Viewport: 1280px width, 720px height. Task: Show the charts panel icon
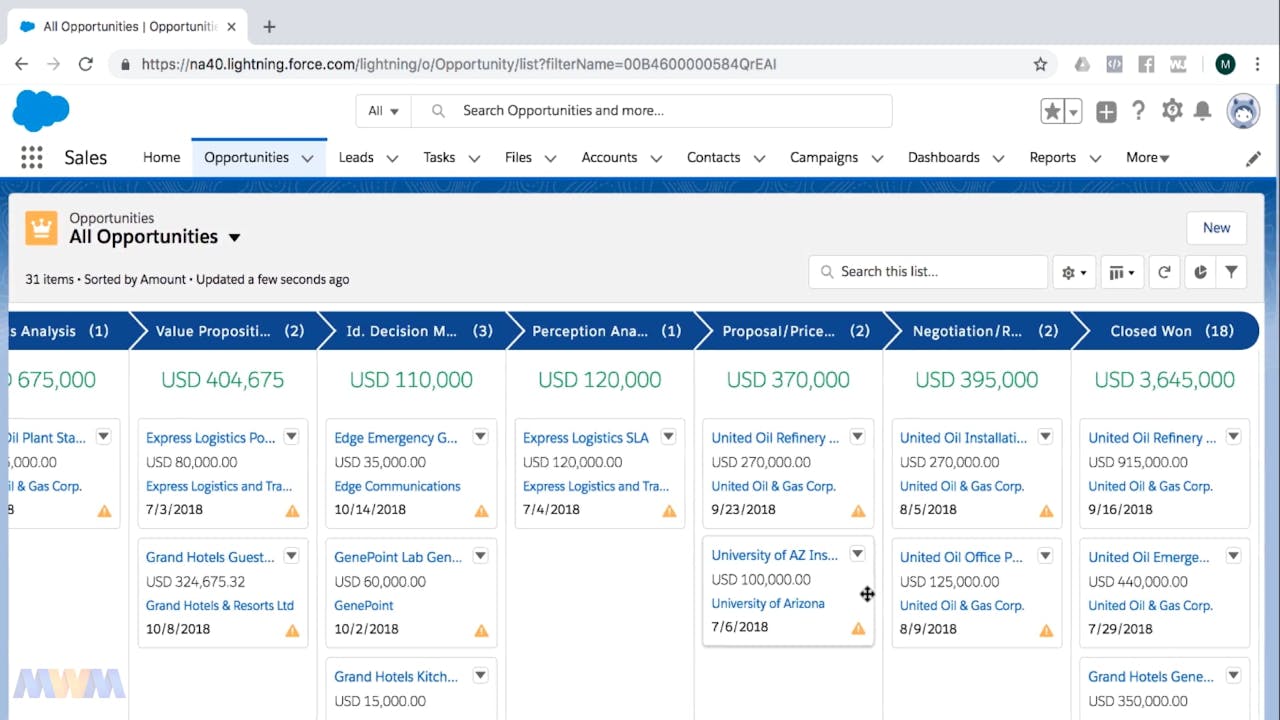click(x=1200, y=272)
